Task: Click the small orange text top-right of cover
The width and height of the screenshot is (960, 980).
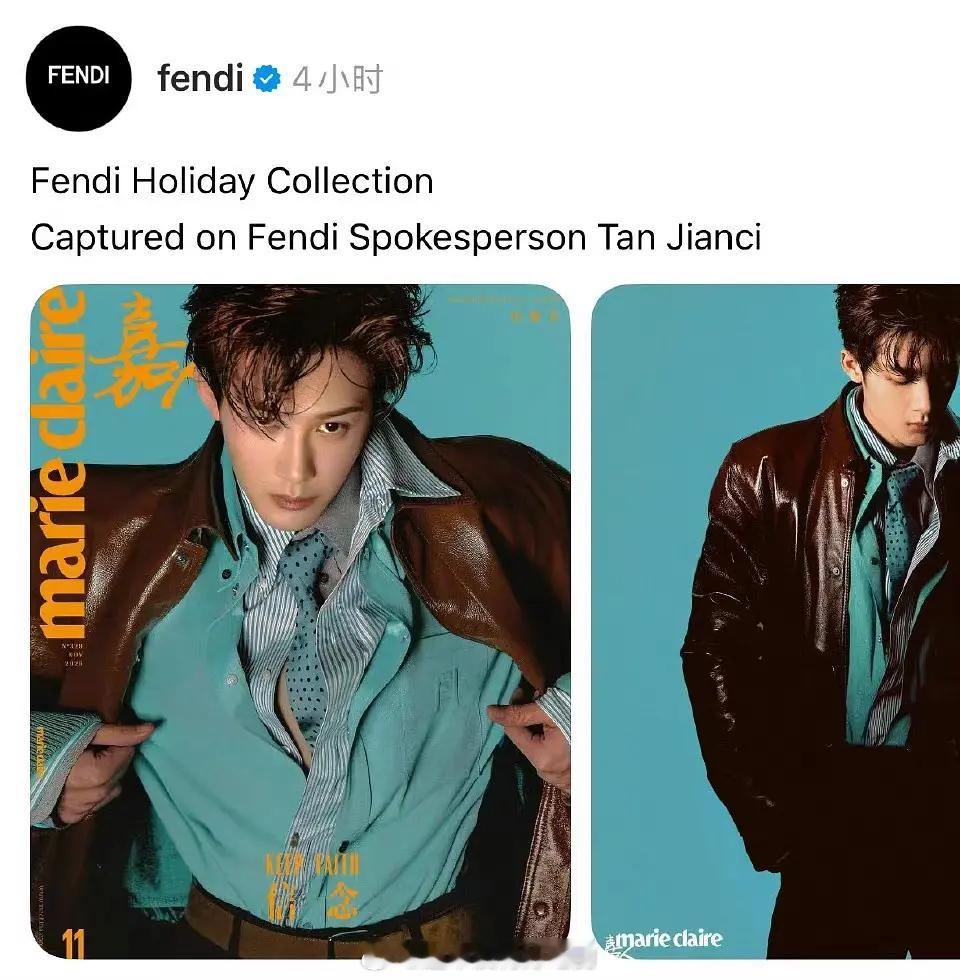Action: (504, 308)
